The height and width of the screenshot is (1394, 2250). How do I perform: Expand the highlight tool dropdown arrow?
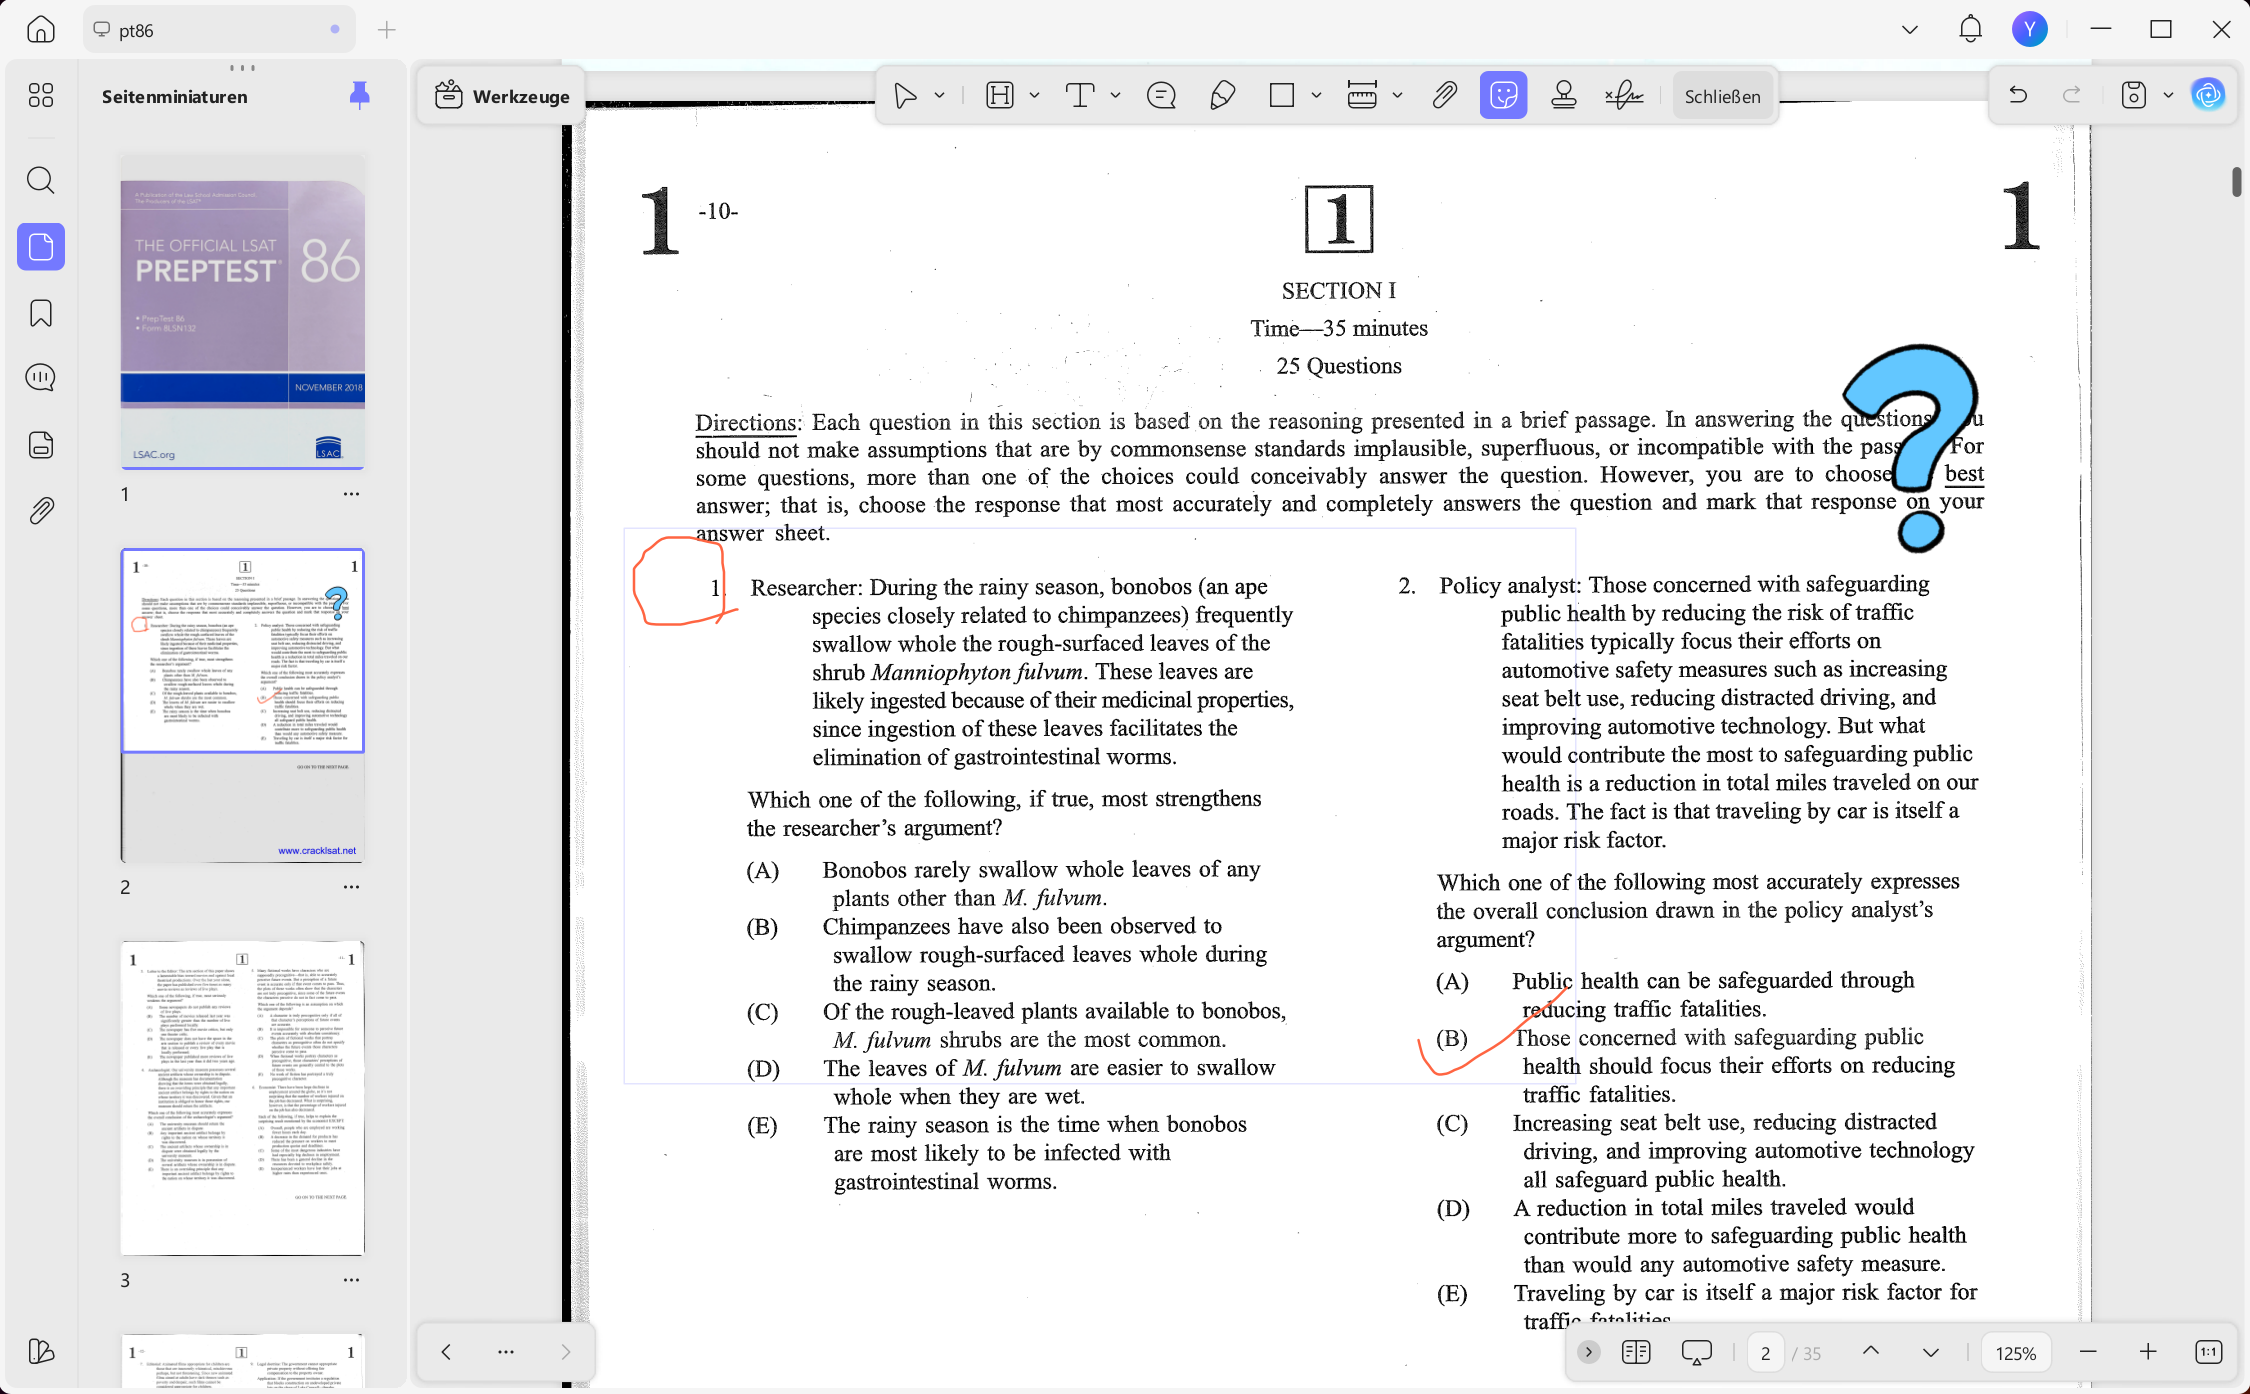[x=1034, y=96]
